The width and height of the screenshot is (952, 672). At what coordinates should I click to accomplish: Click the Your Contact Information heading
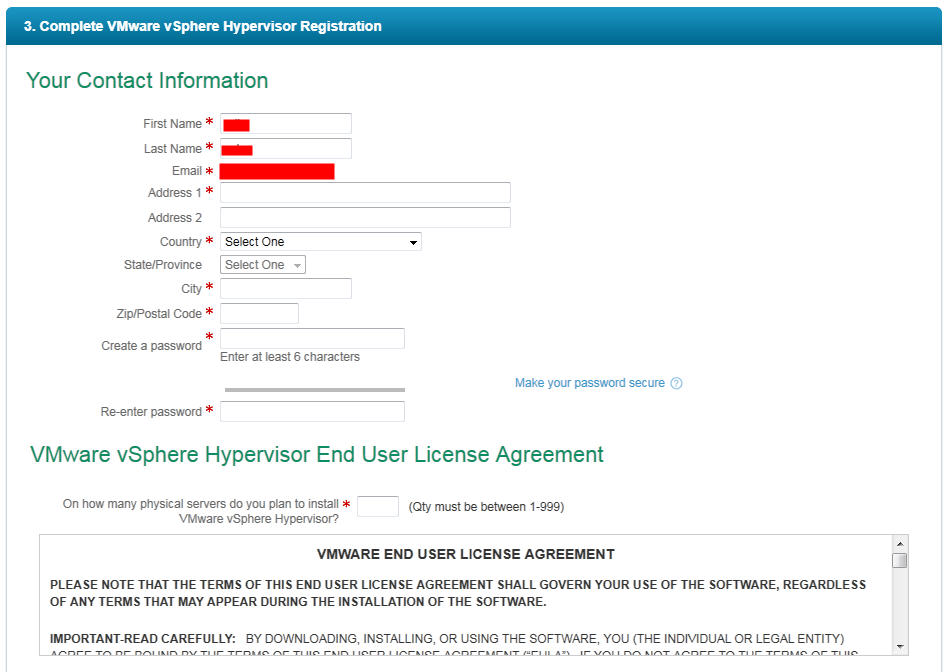click(147, 80)
